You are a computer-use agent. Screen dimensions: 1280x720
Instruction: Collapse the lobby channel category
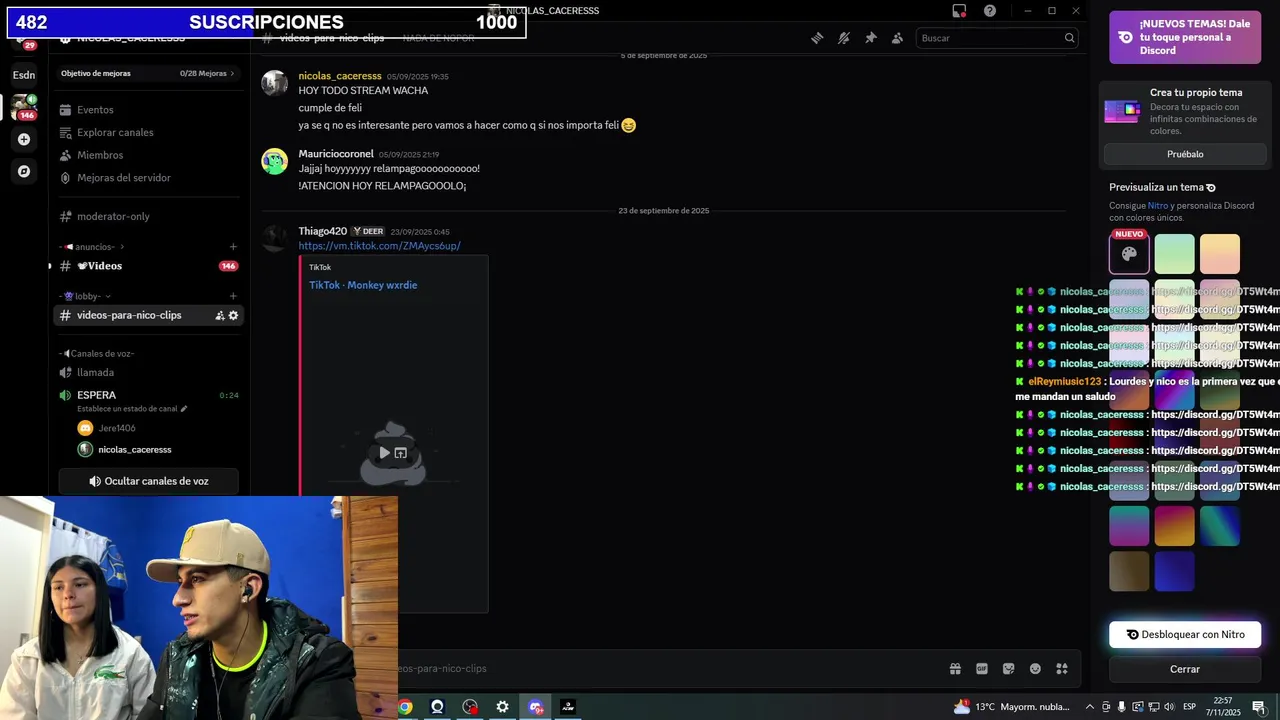(x=85, y=296)
